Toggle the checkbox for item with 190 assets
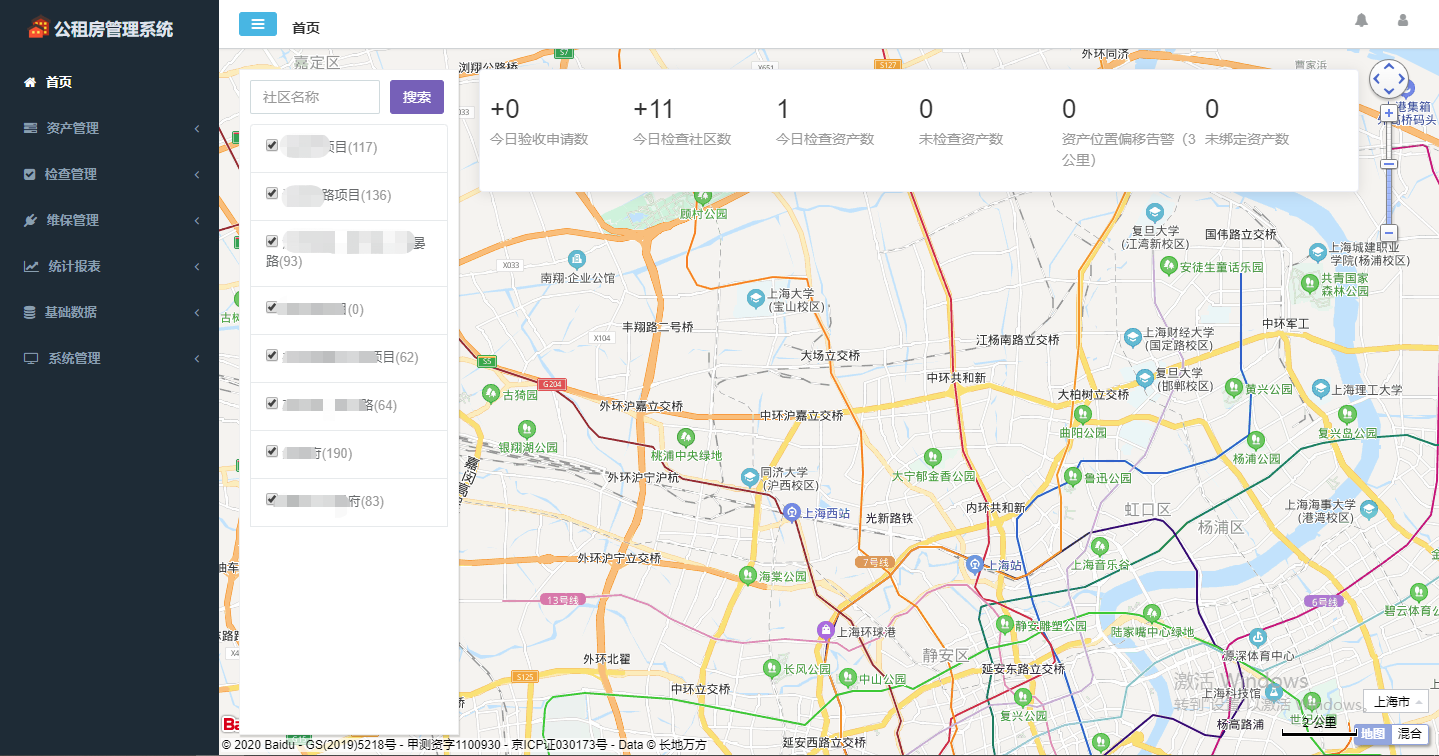Screen dimensions: 1439x756 (272, 452)
